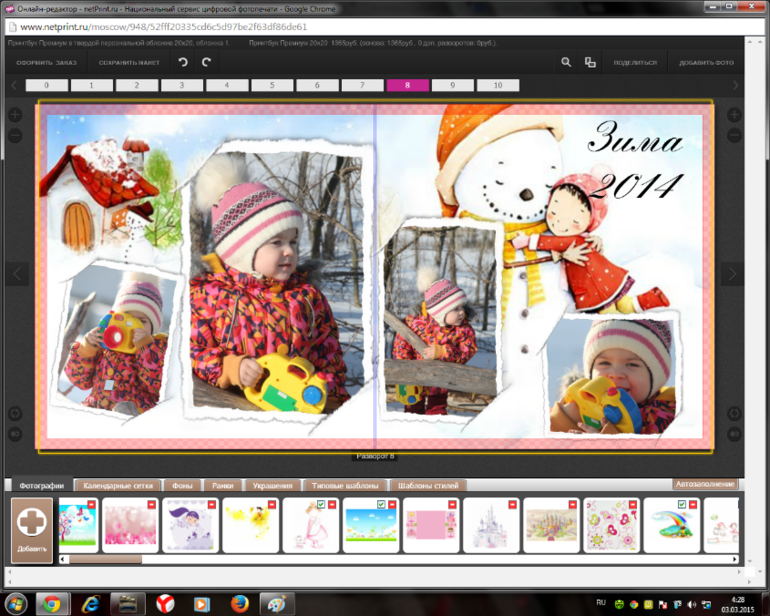Click the Оформить заказ button
The width and height of the screenshot is (770, 616).
point(46,62)
